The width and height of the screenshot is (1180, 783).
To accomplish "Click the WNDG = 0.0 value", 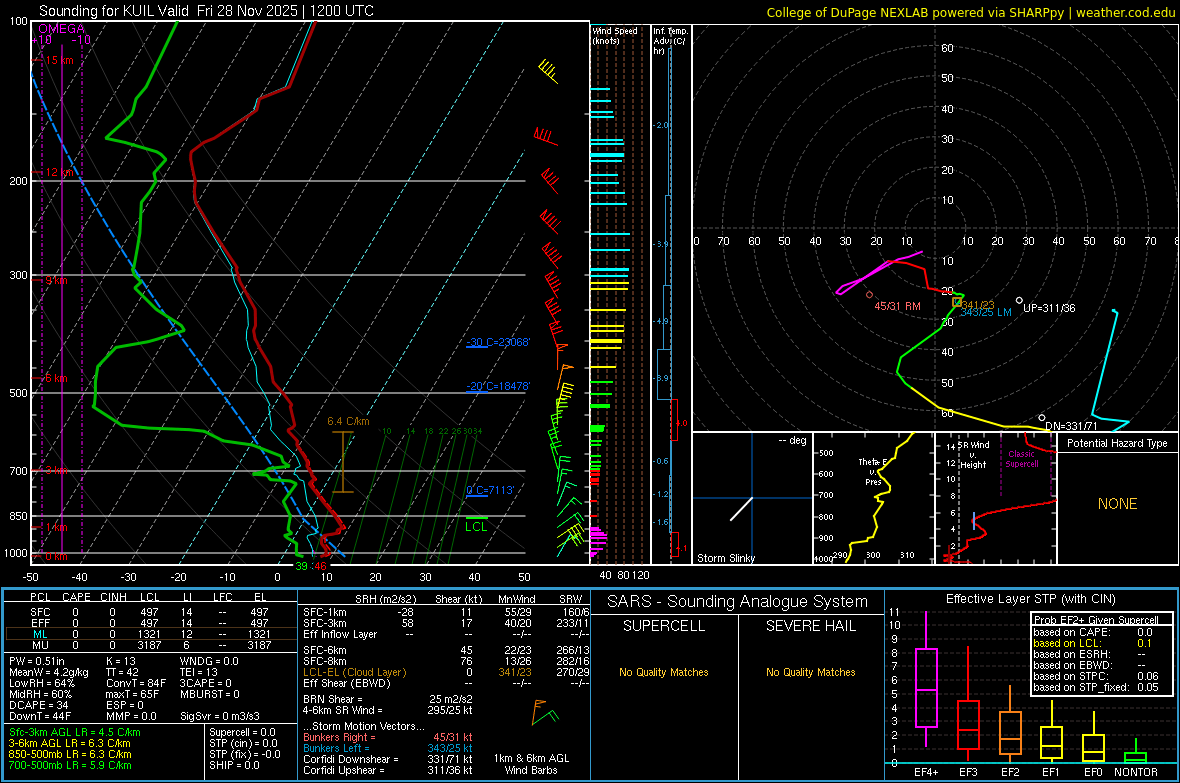I will pos(208,661).
